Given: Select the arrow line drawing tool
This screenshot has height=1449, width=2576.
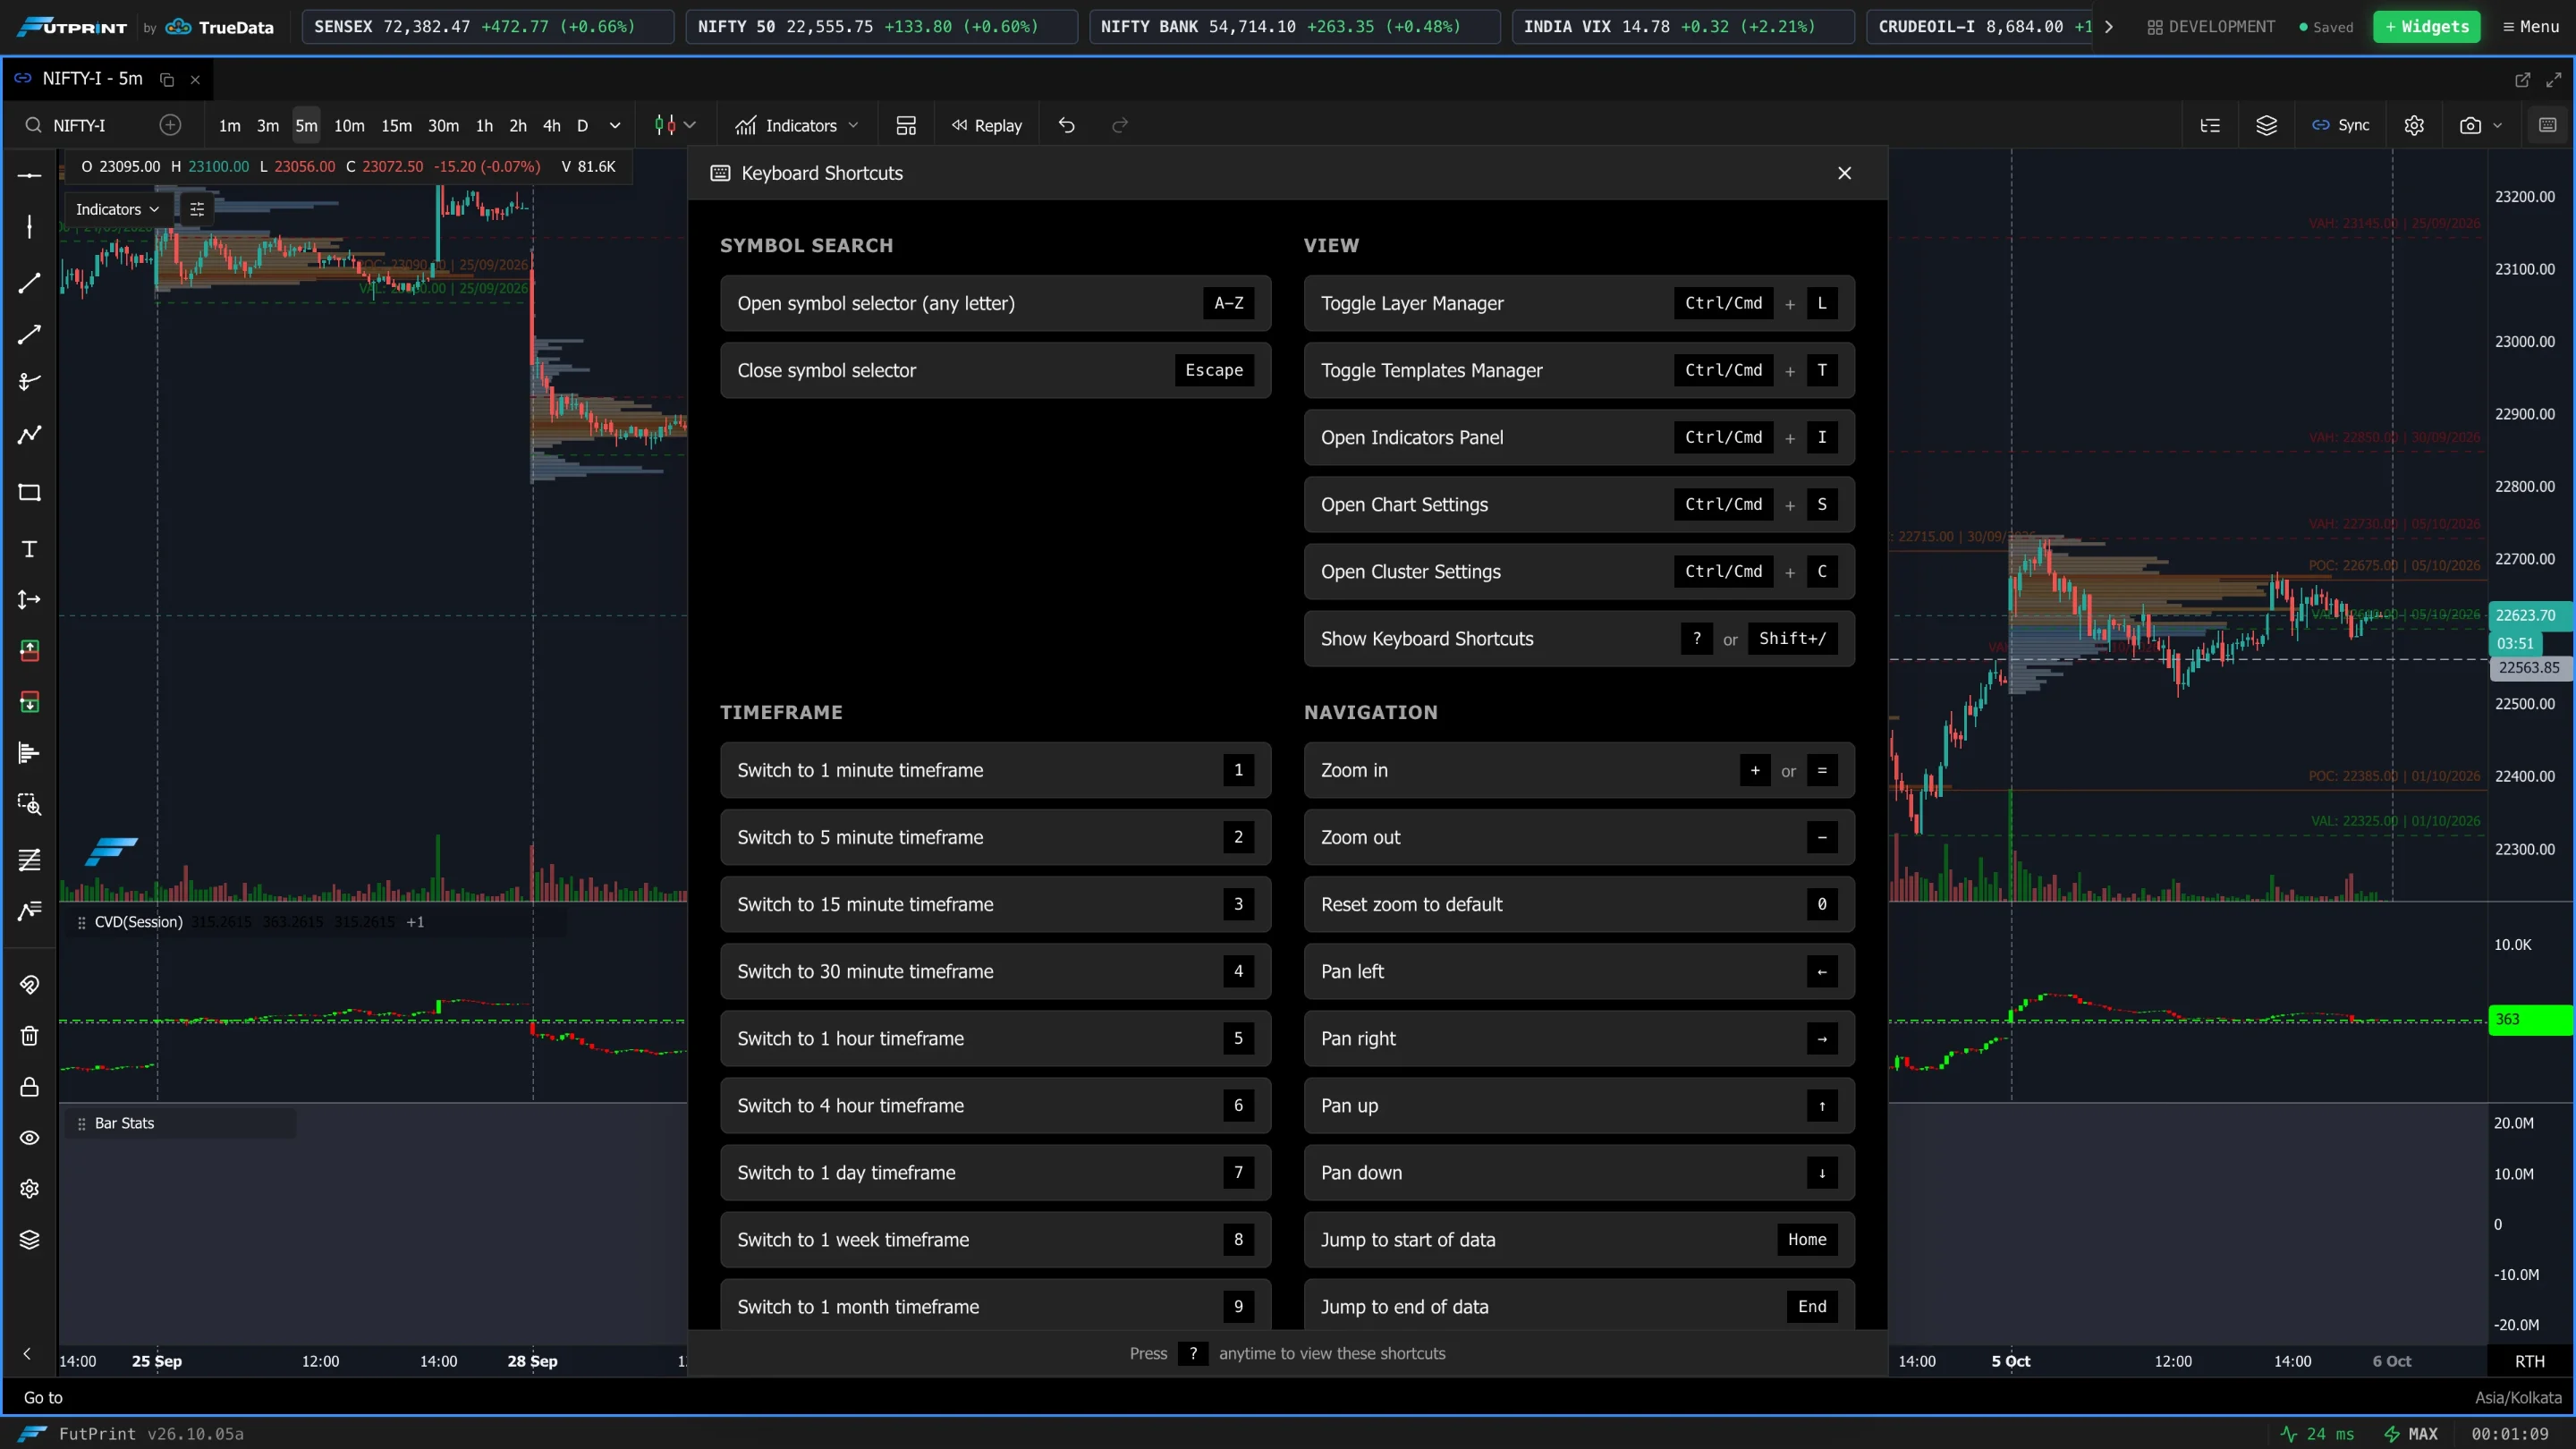Looking at the screenshot, I should click(x=29, y=334).
